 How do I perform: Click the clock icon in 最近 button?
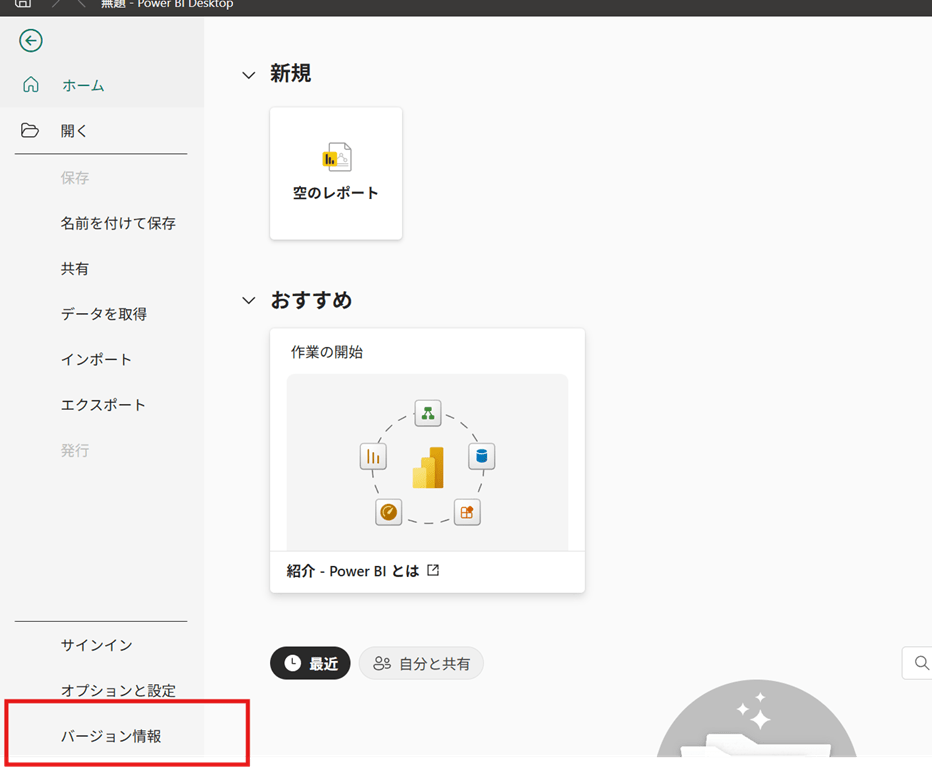point(292,663)
